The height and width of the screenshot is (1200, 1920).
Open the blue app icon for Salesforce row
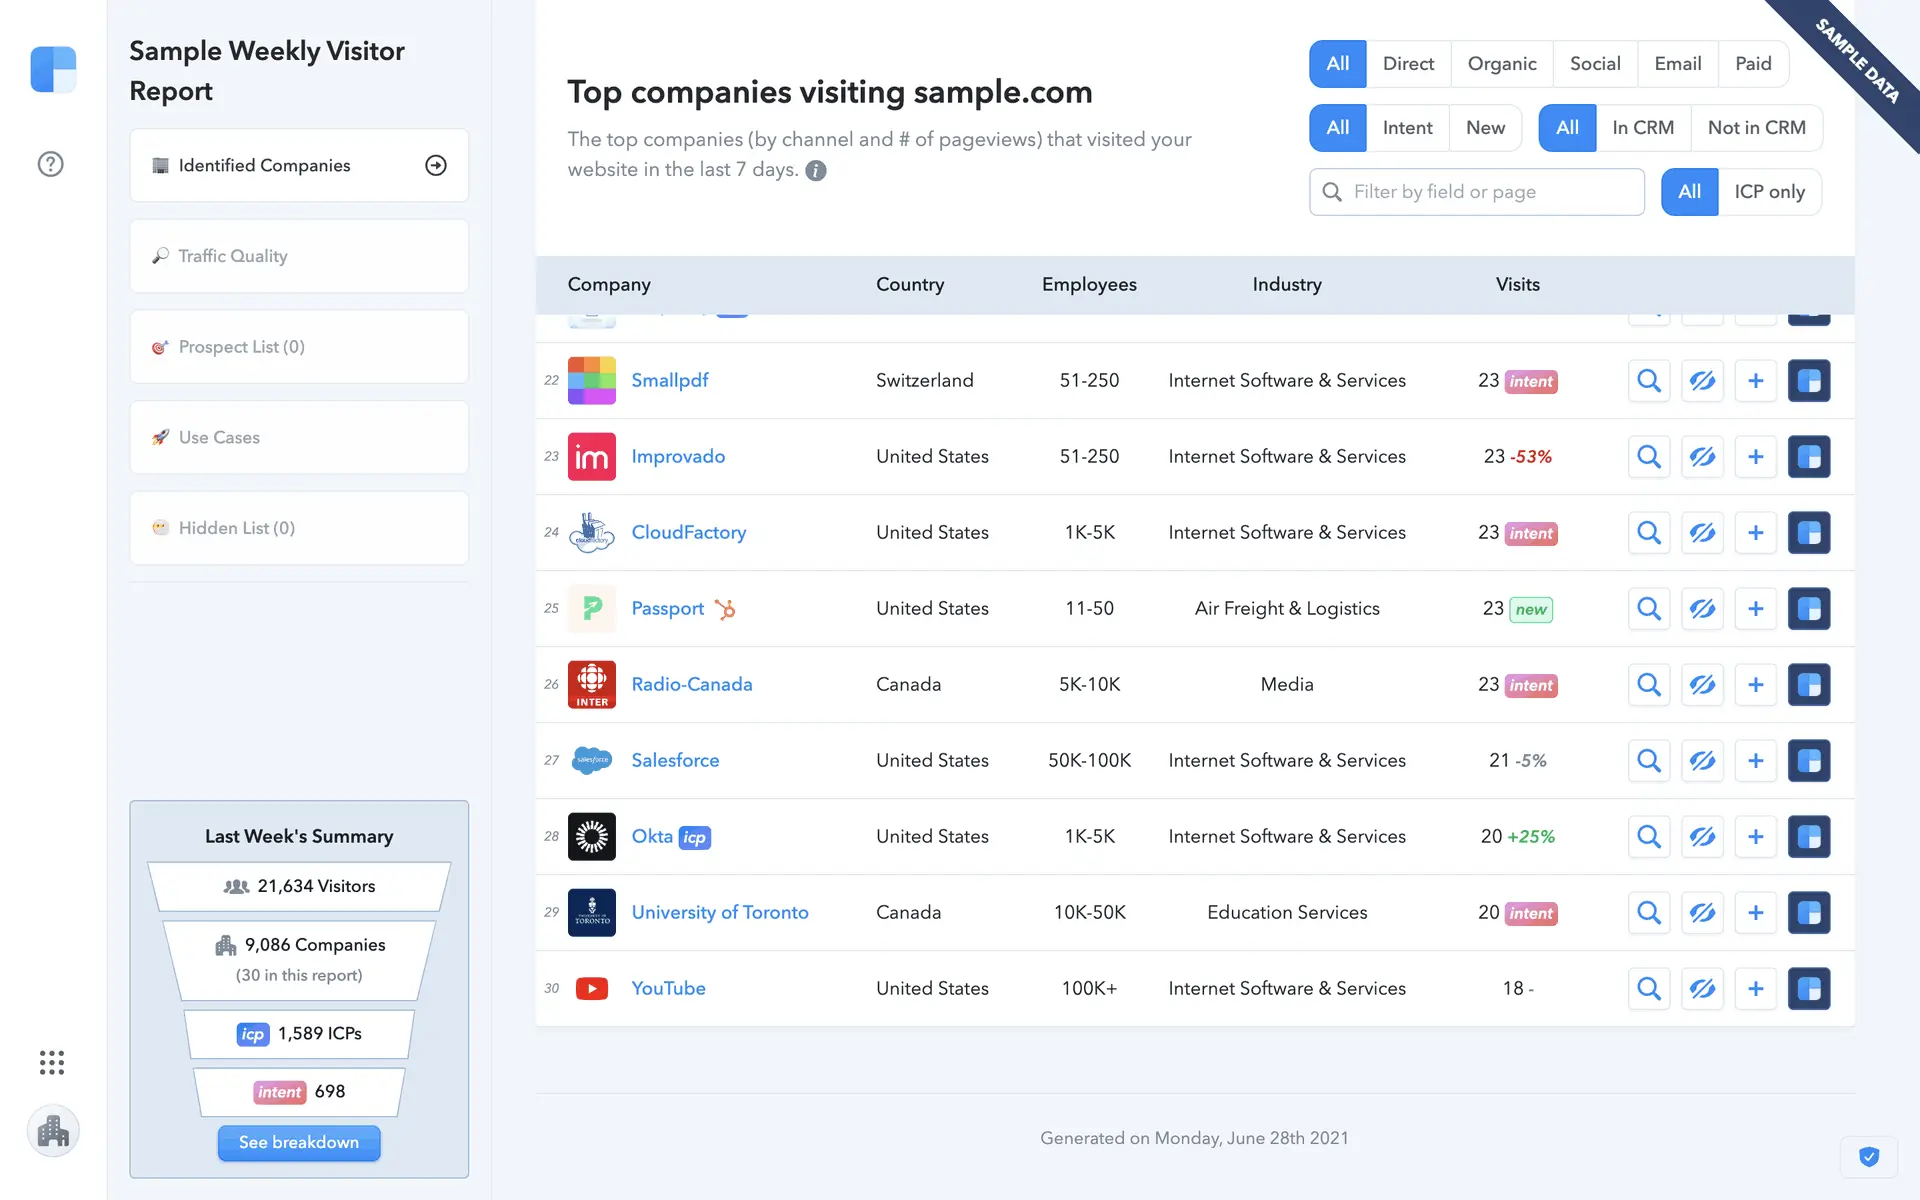[1808, 761]
